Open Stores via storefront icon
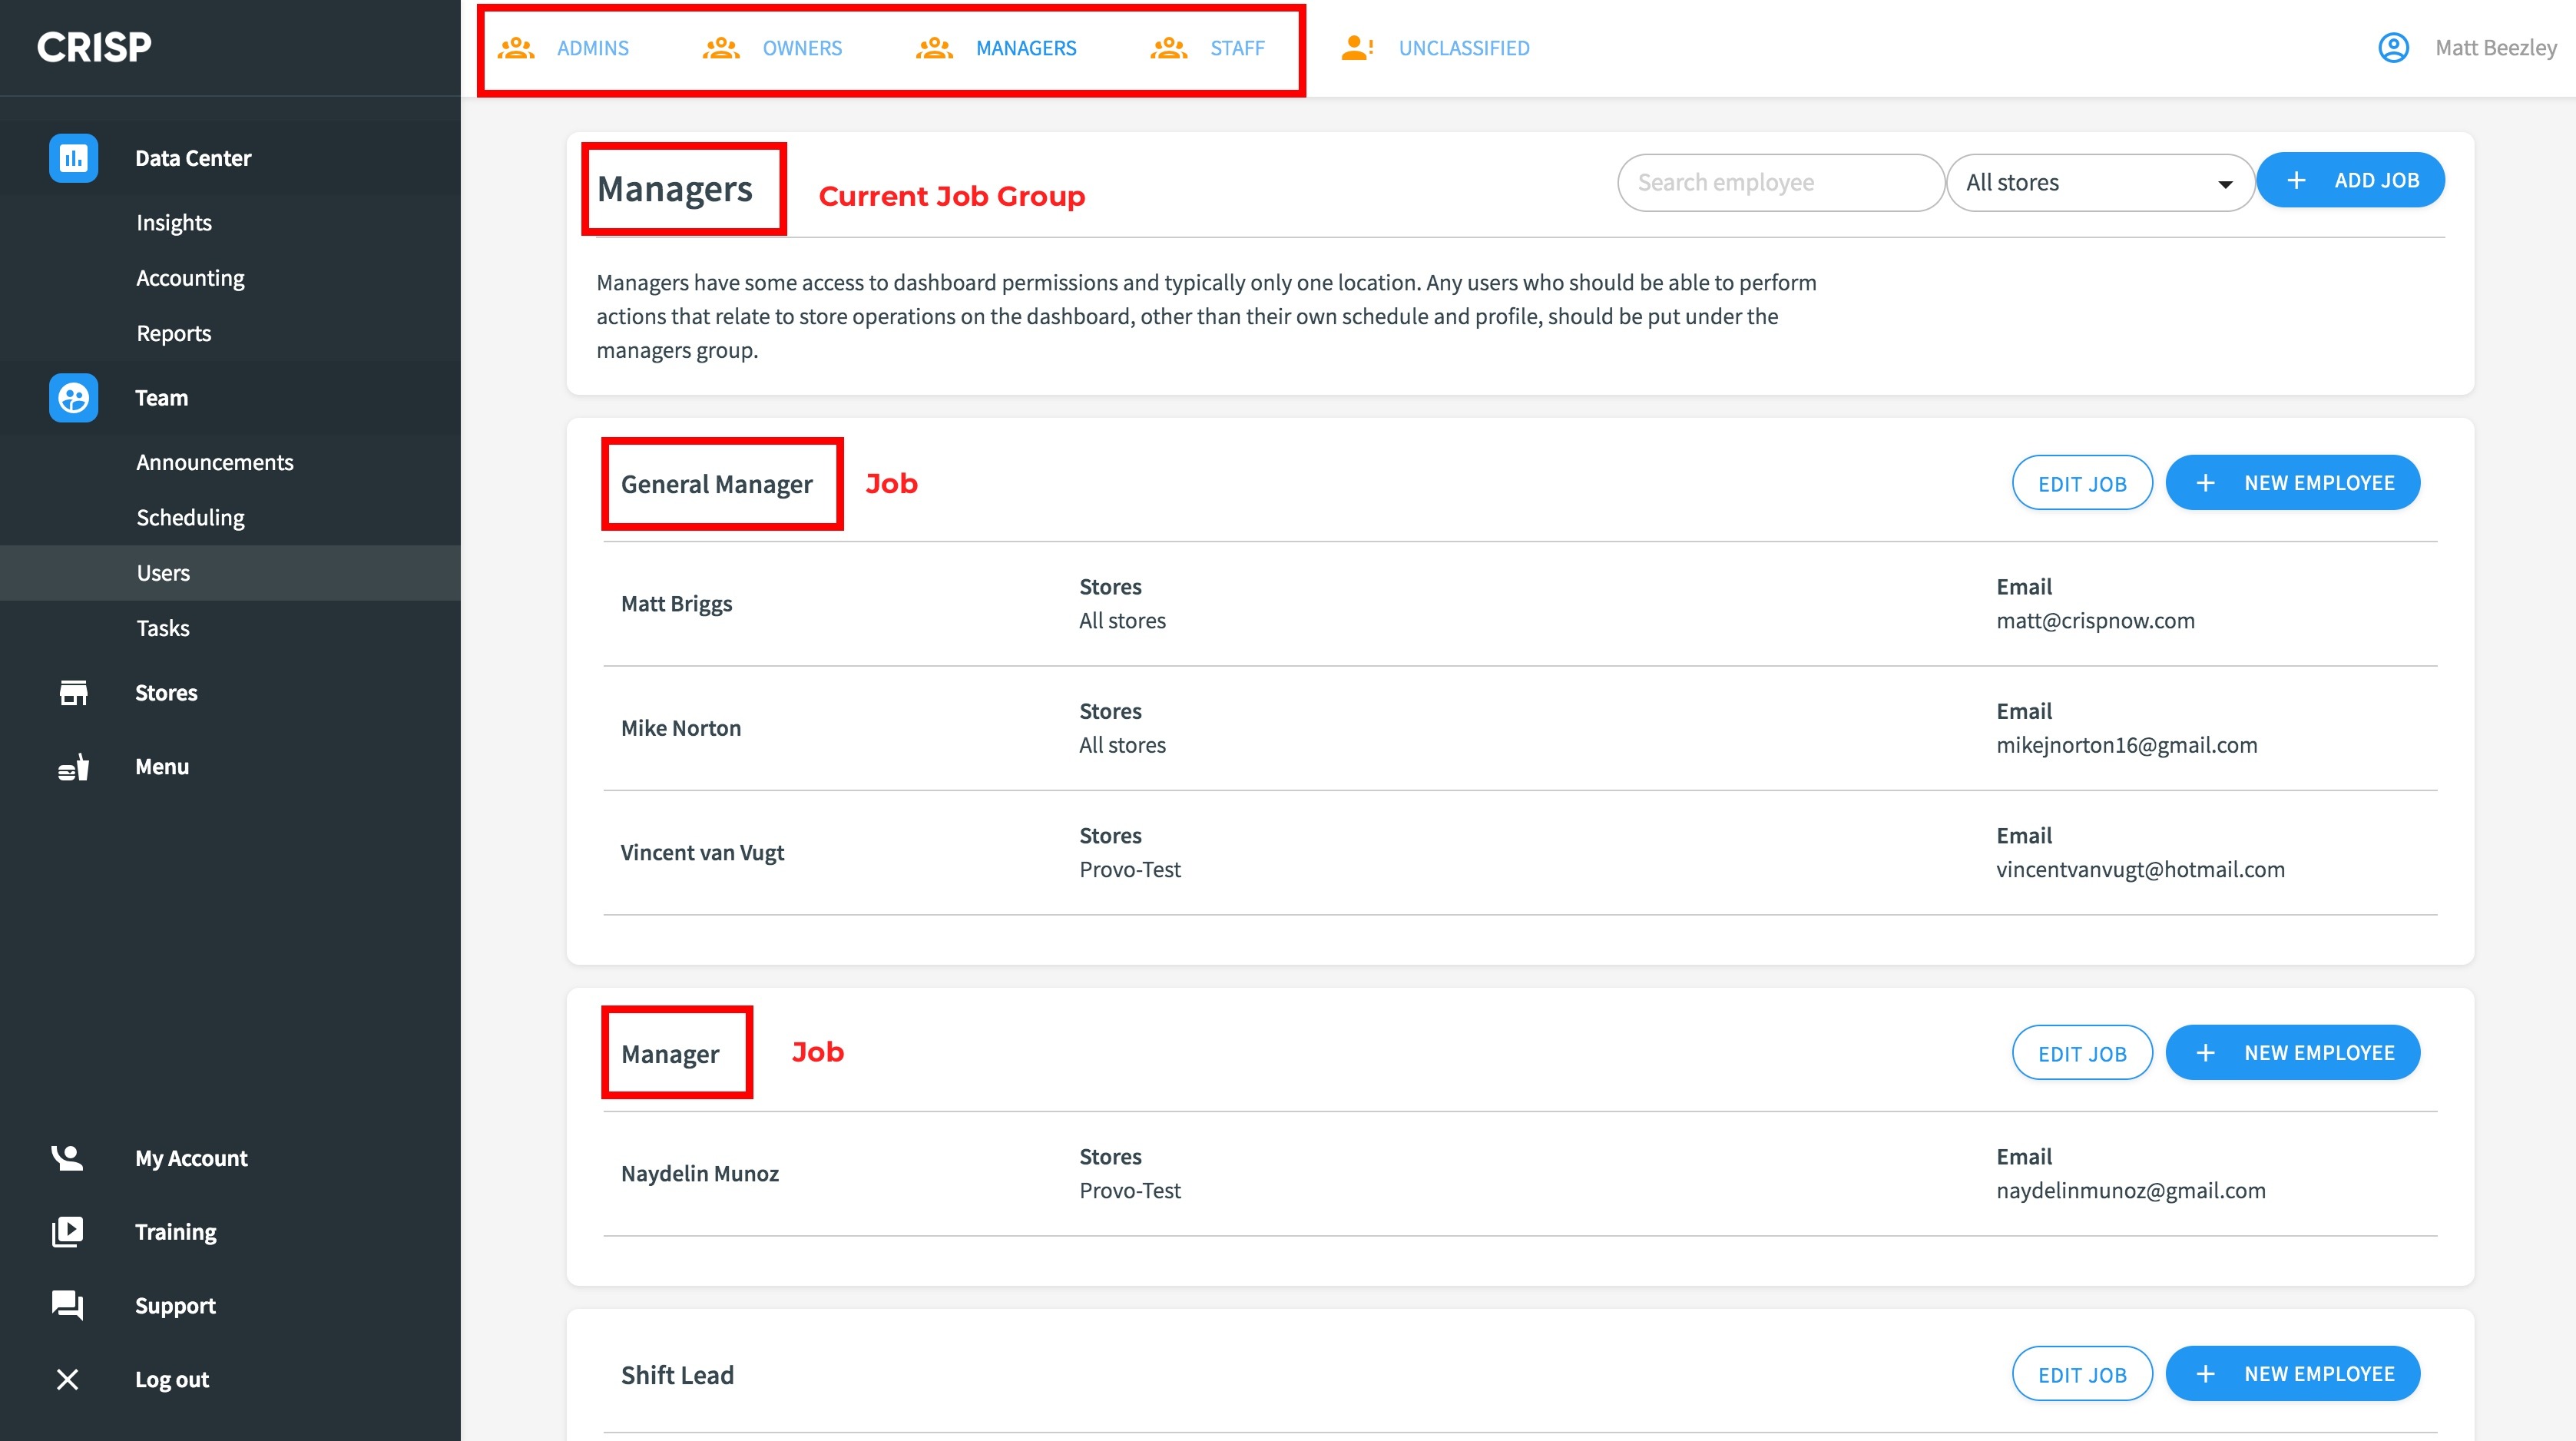Viewport: 2576px width, 1441px height. tap(73, 693)
